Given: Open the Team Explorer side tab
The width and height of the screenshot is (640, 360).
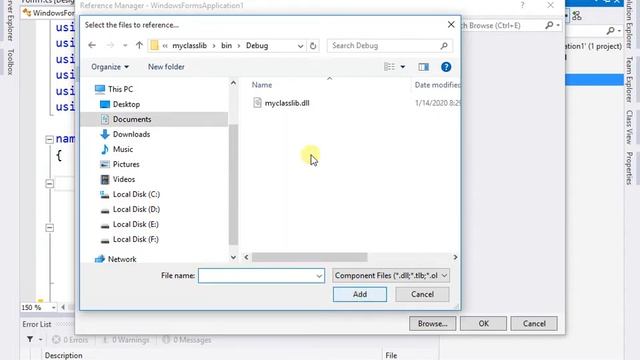Looking at the screenshot, I should [629, 80].
